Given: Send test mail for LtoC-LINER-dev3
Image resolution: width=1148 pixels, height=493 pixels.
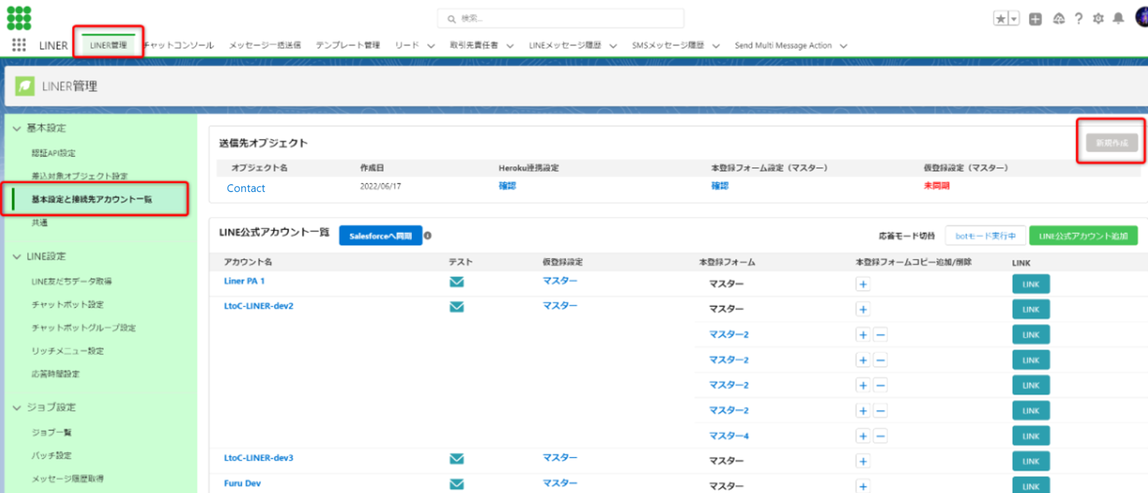Looking at the screenshot, I should 457,459.
